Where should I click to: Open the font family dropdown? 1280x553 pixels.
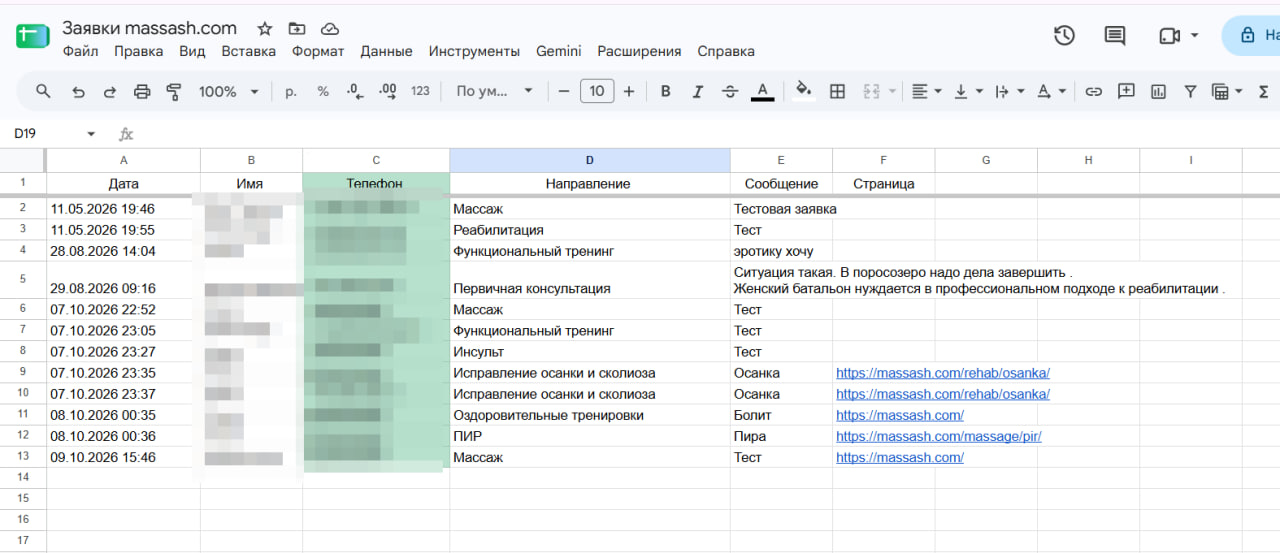pyautogui.click(x=494, y=91)
